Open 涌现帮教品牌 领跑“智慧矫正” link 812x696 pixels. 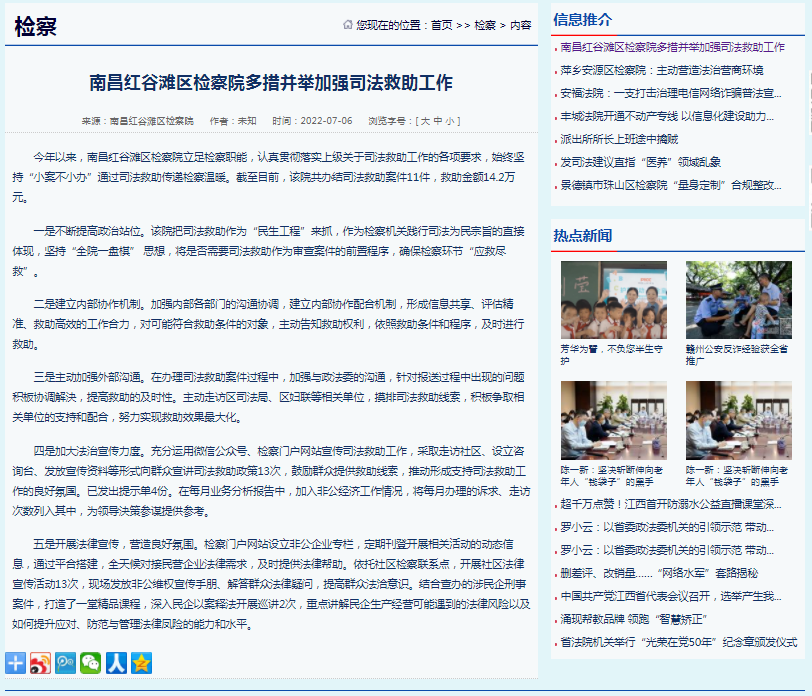click(x=633, y=619)
